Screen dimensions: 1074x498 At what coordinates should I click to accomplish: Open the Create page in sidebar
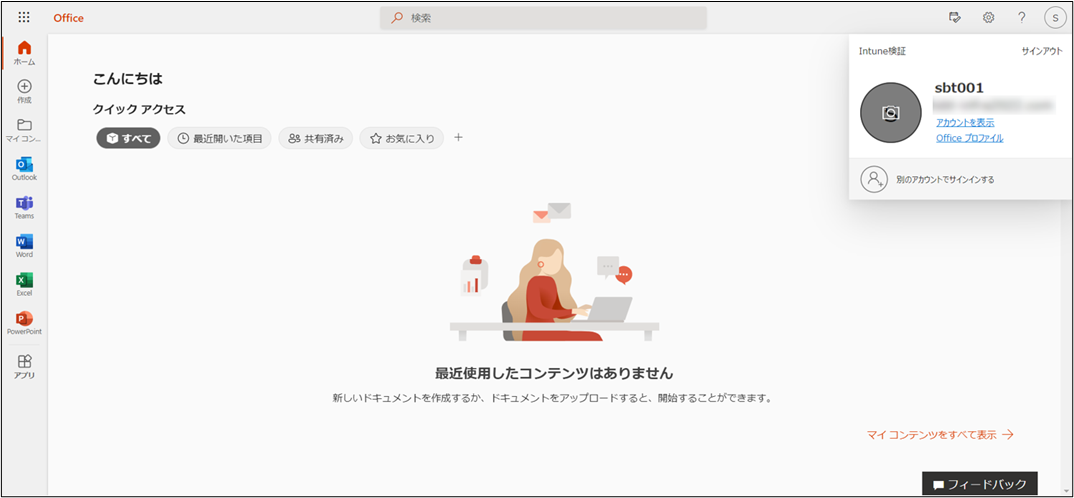(24, 92)
